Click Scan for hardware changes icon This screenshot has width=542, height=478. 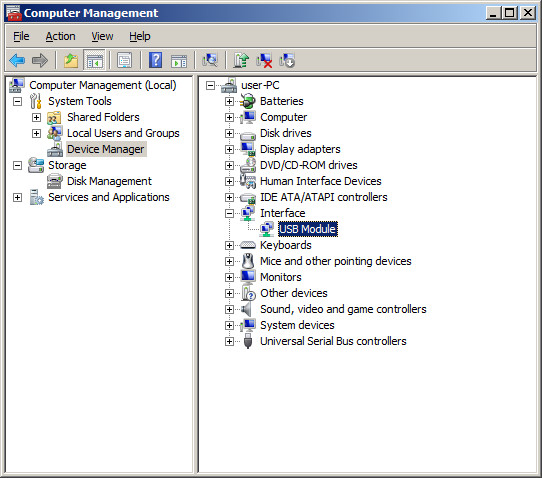click(210, 60)
